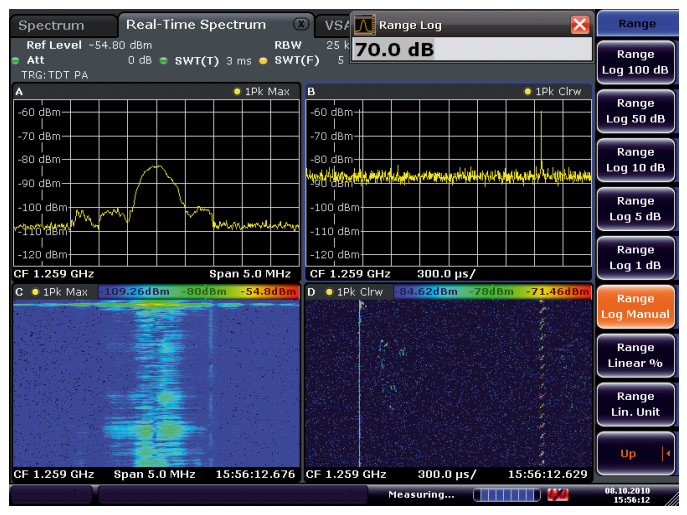The width and height of the screenshot is (687, 515).
Task: Choose Range Log 5 dB softkey
Action: (635, 209)
